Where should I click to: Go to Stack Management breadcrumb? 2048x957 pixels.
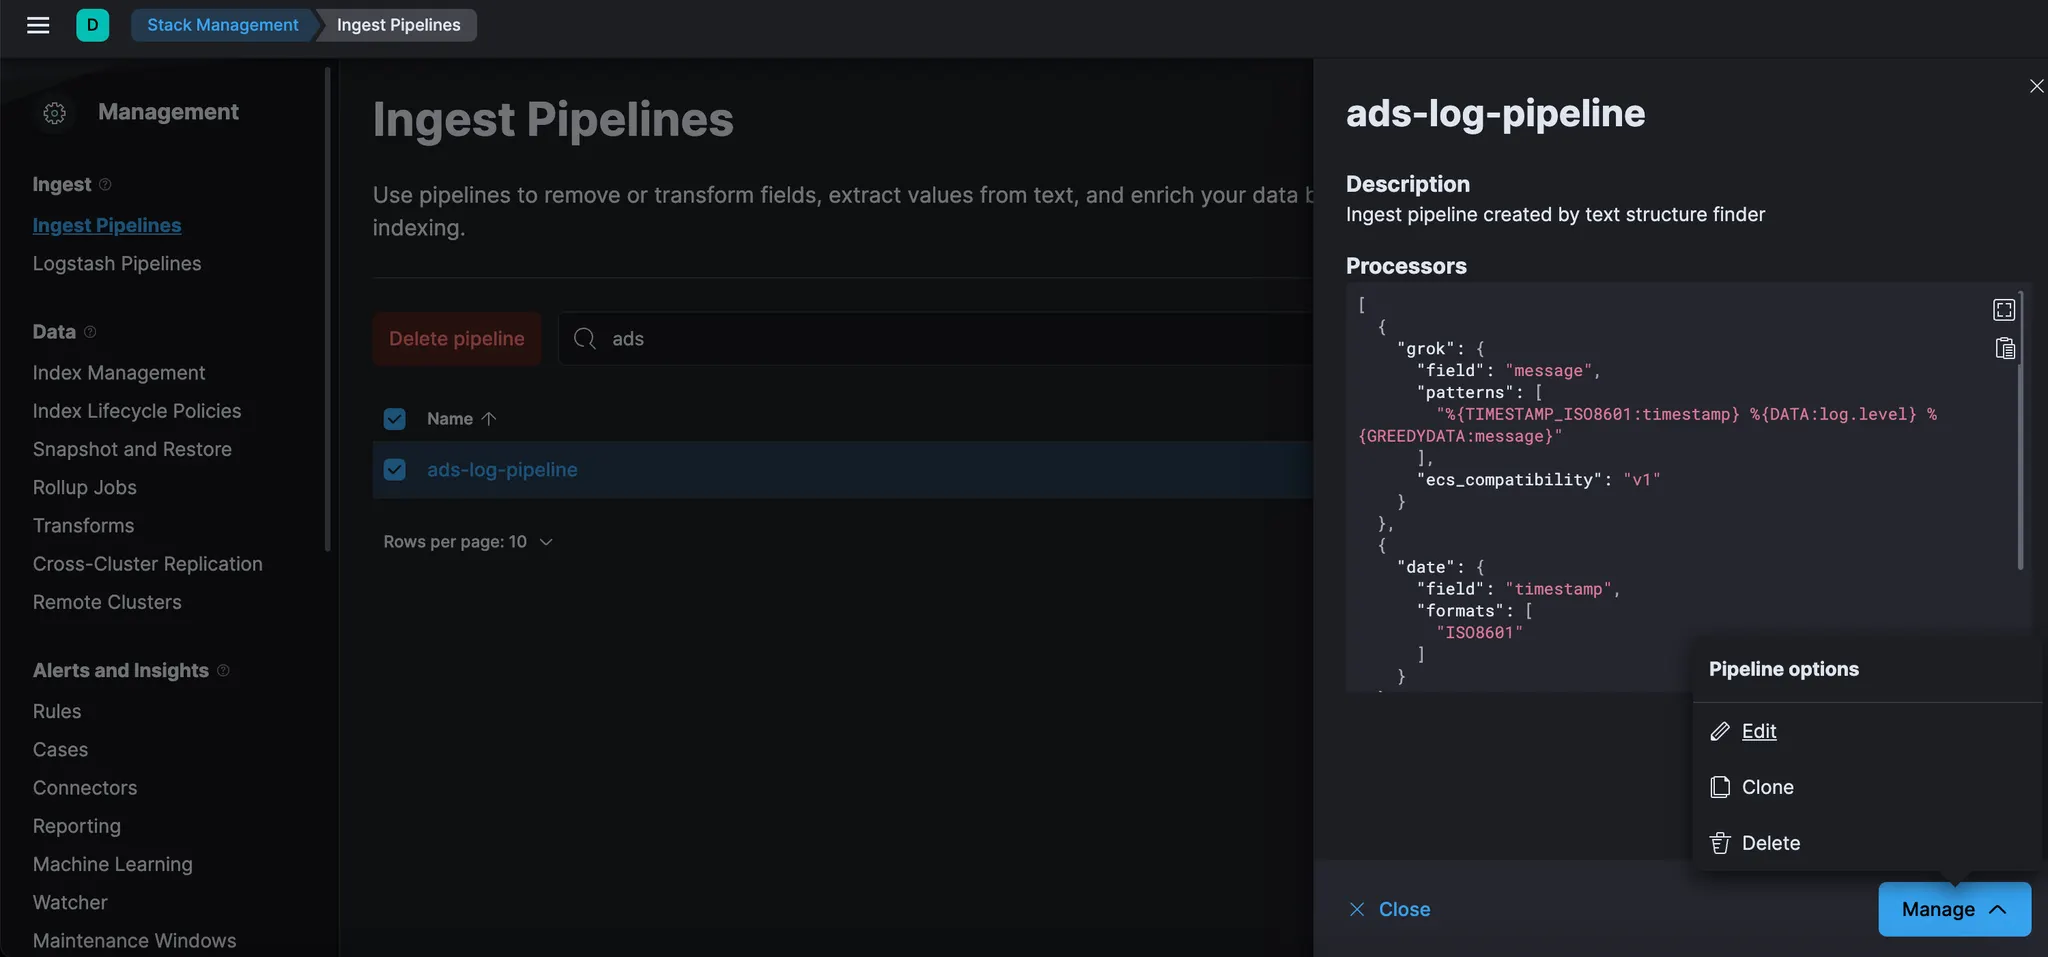pos(222,25)
